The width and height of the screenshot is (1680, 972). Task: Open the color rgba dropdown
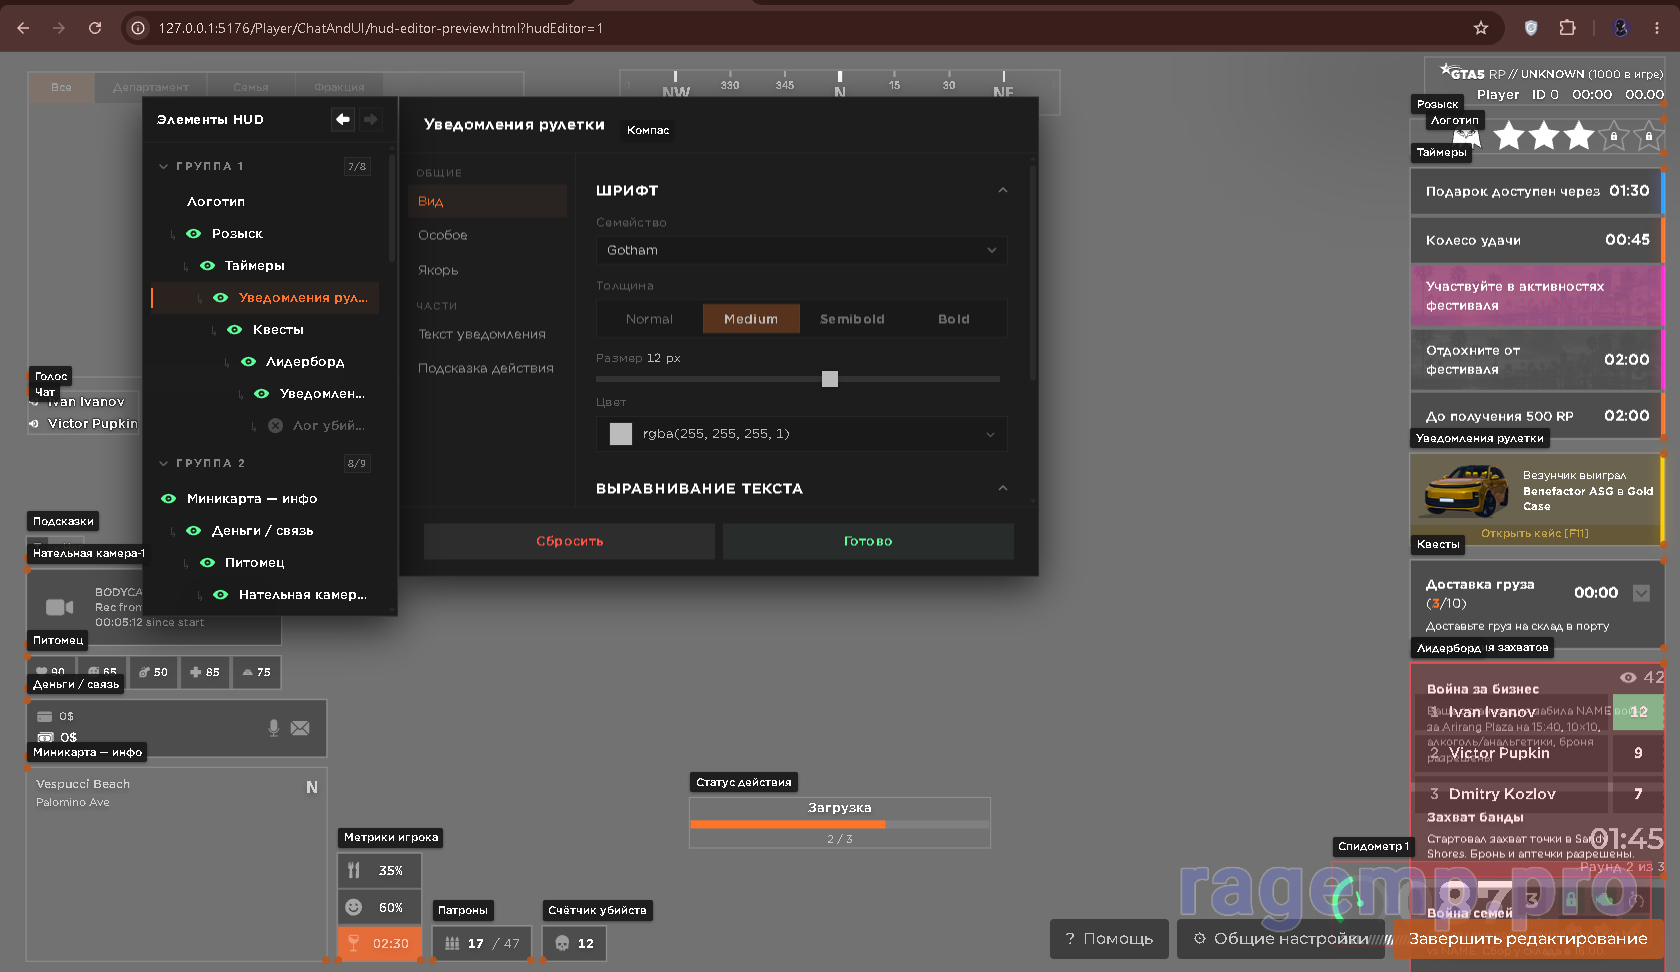[x=801, y=434]
